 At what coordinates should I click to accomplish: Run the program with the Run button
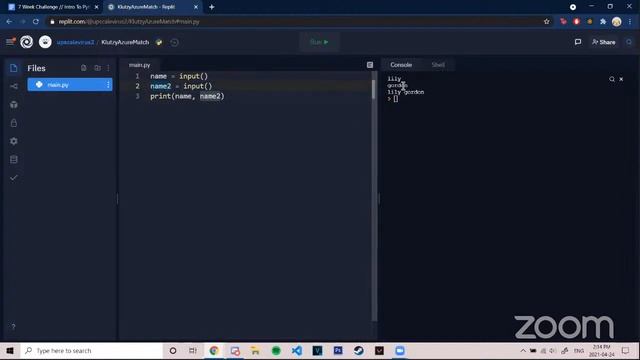click(x=319, y=42)
